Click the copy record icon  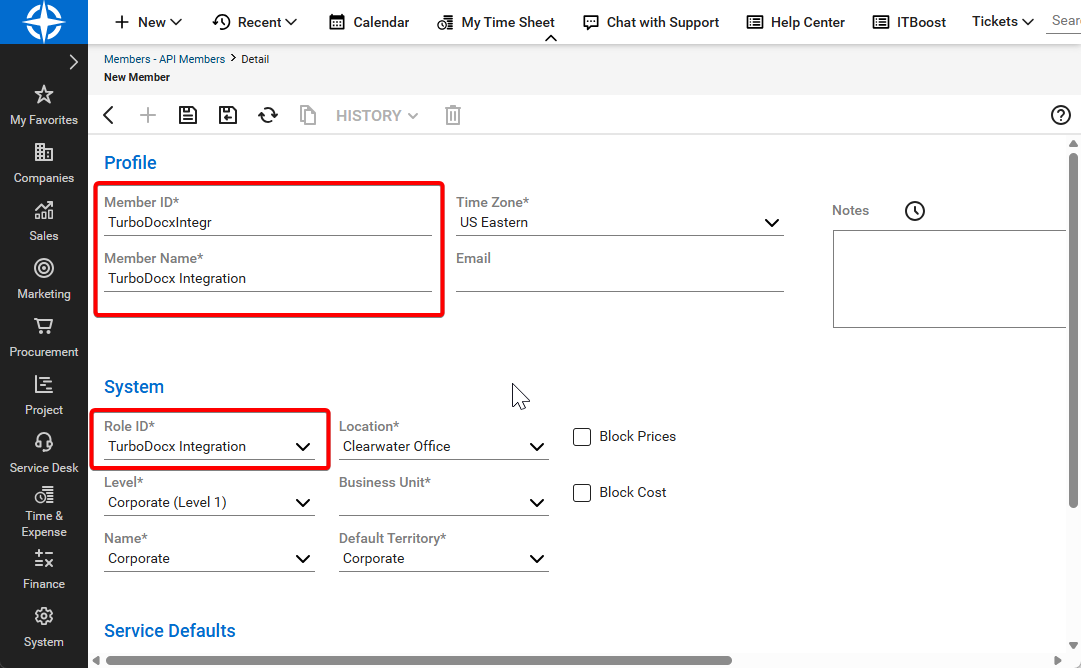tap(307, 115)
